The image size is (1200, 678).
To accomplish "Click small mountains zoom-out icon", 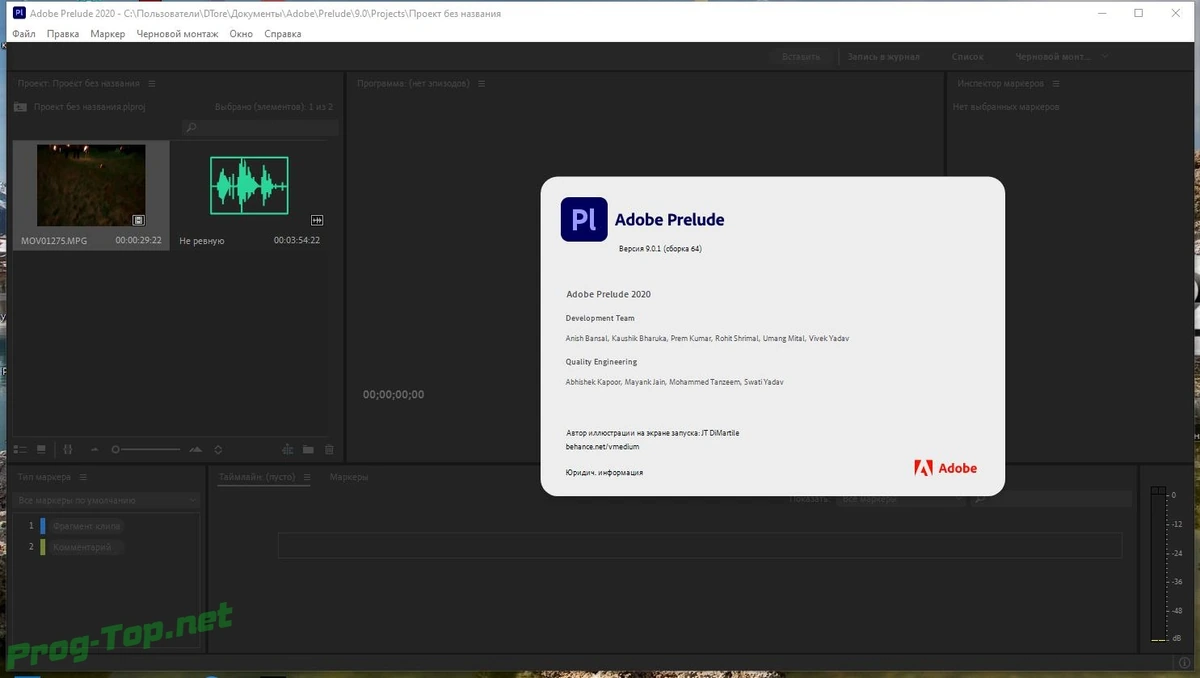I will (95, 450).
